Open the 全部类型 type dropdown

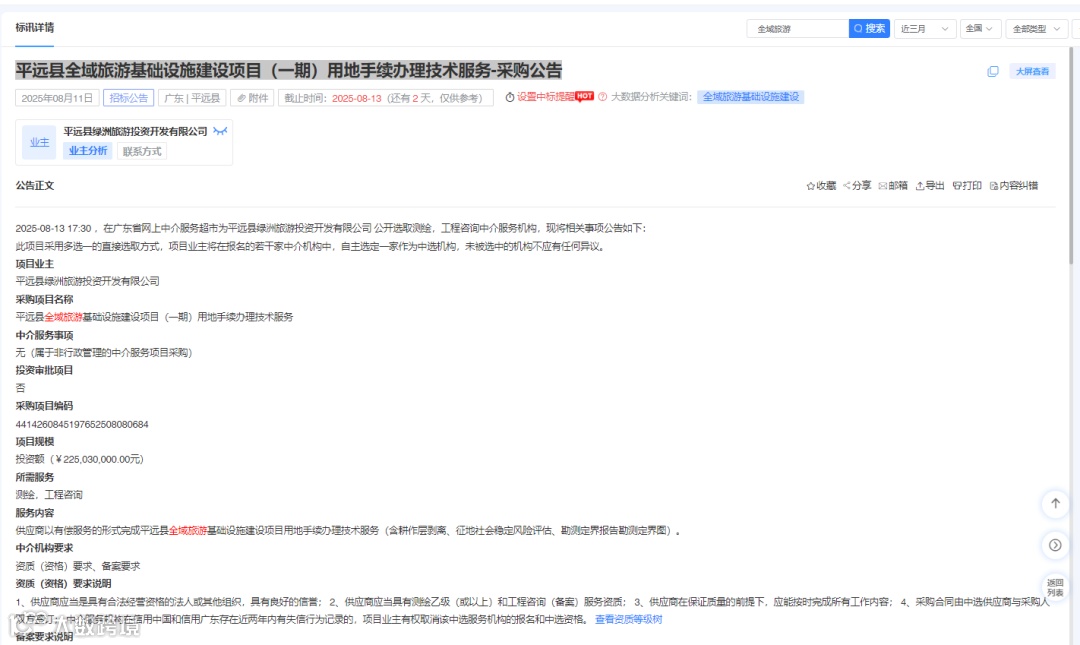(x=1037, y=28)
